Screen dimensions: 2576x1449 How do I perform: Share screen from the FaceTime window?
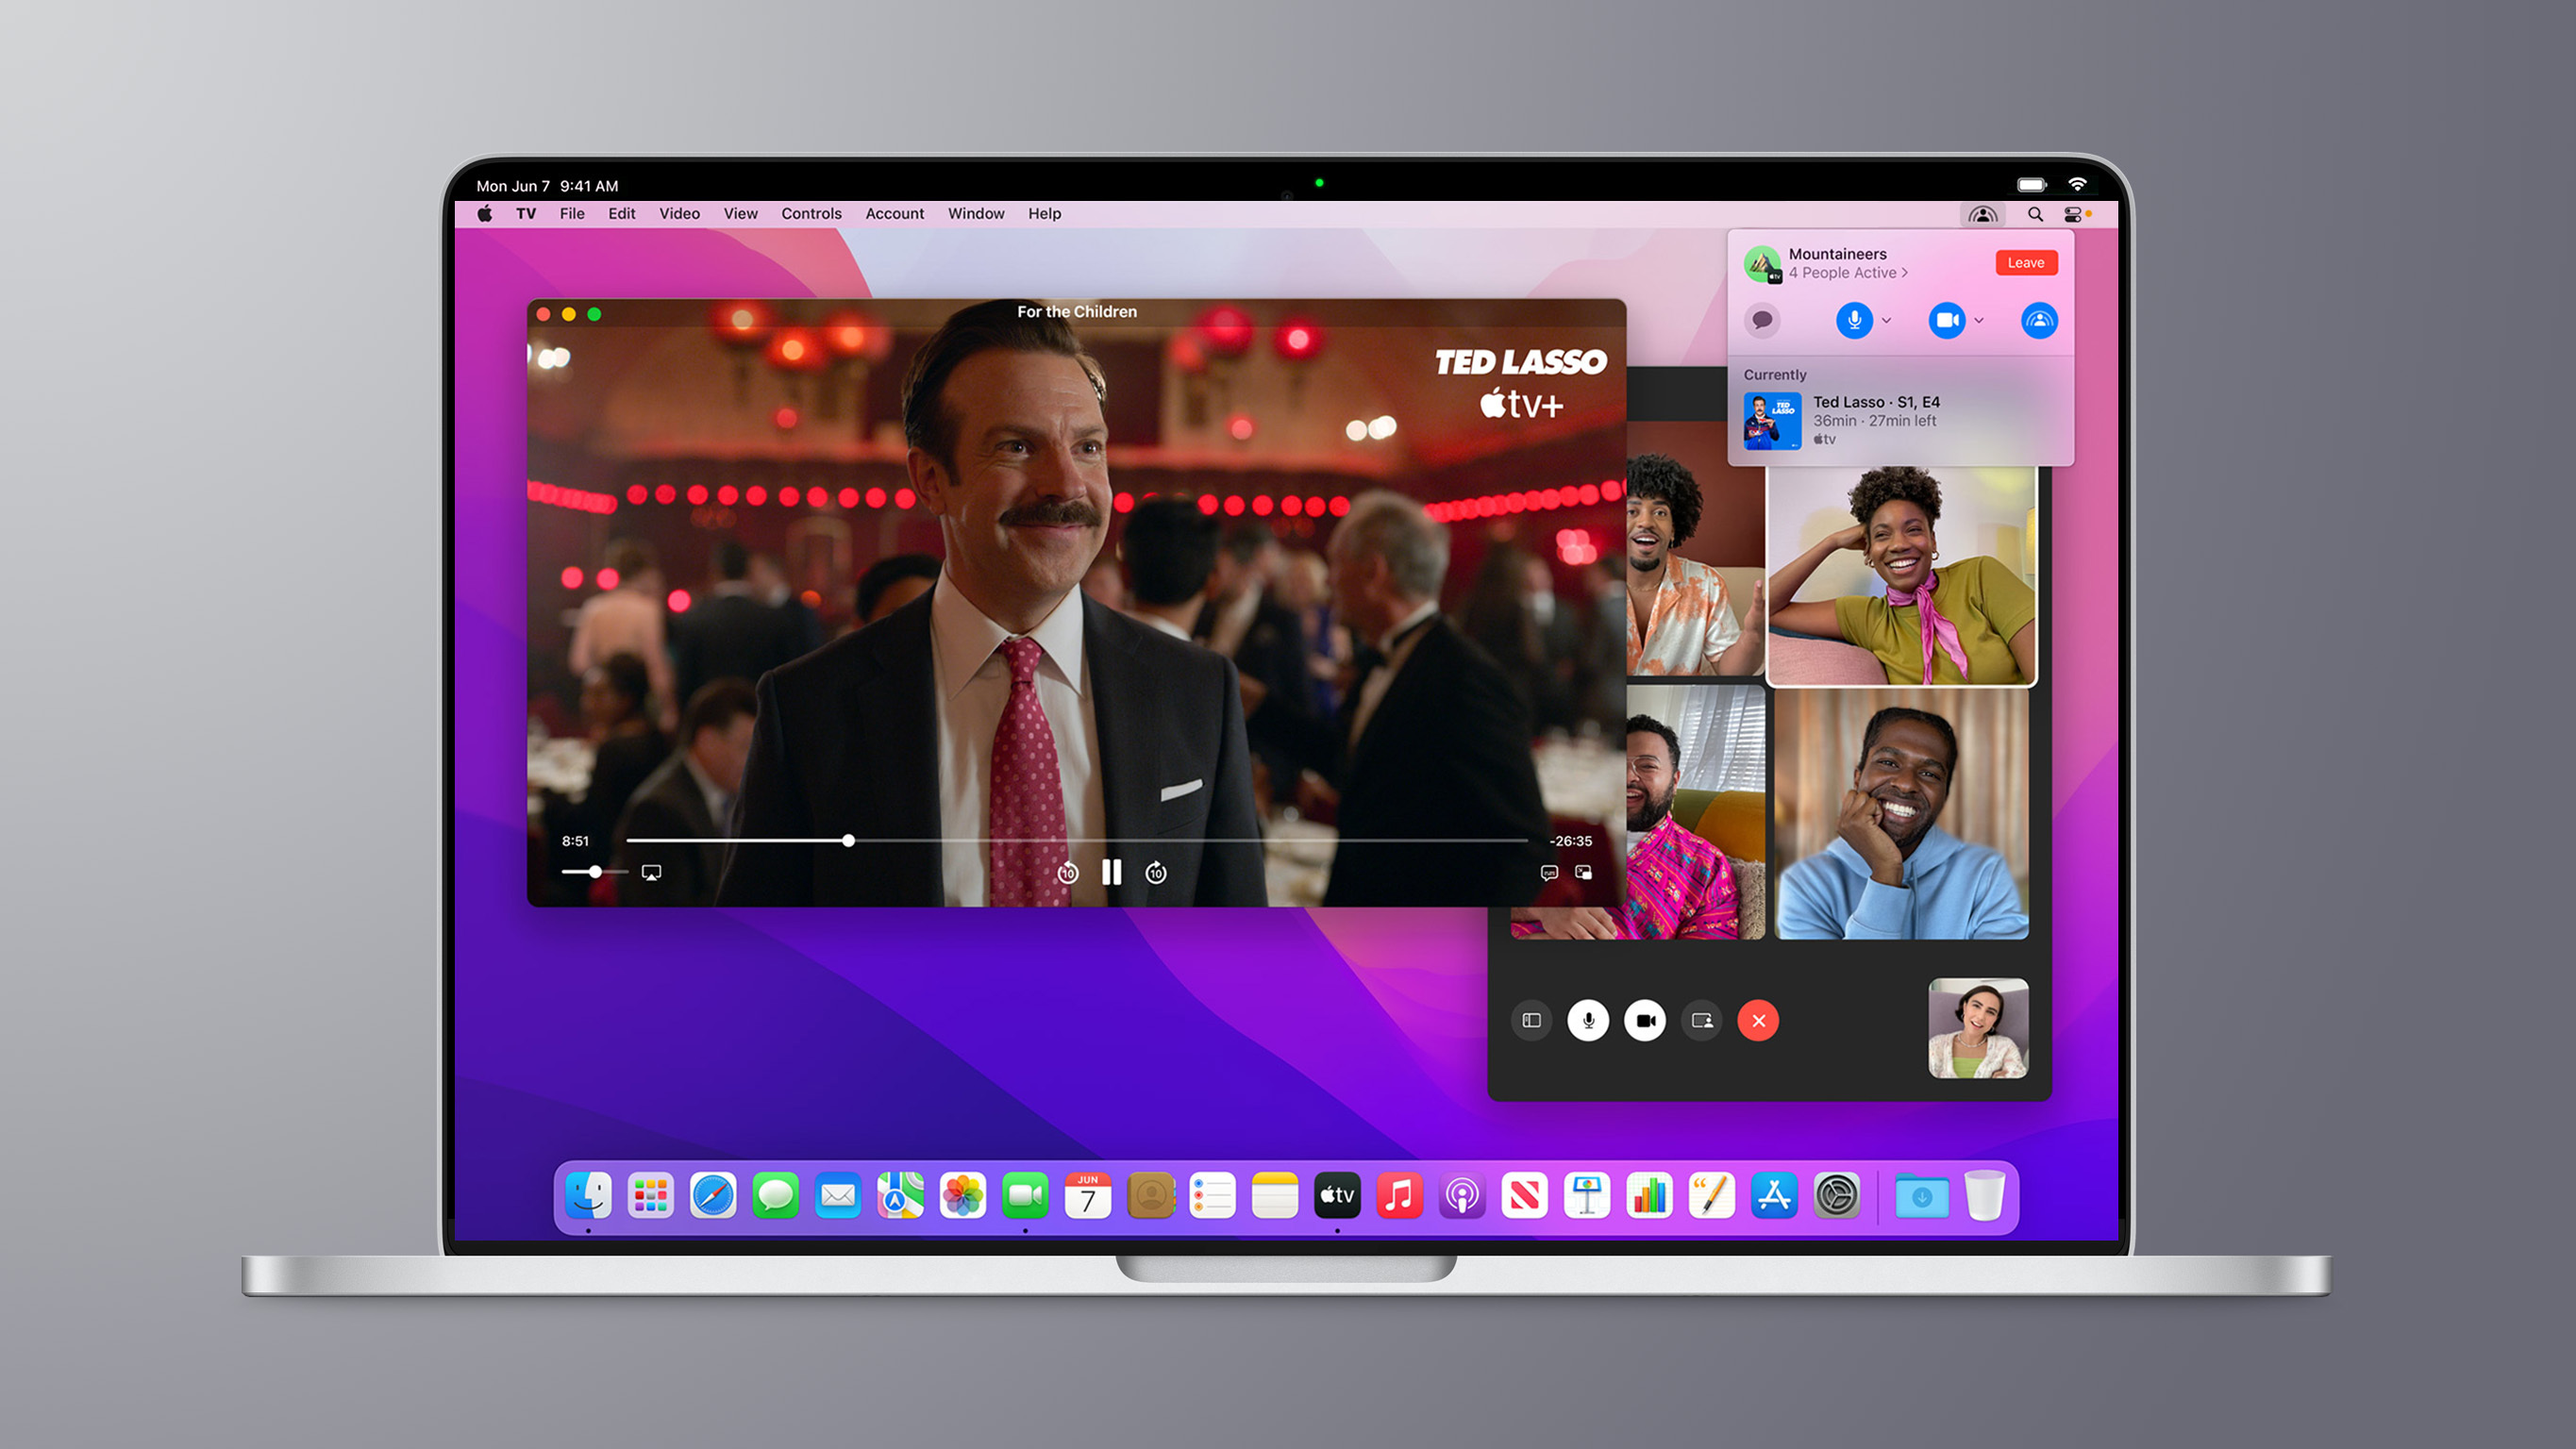(x=1702, y=1021)
